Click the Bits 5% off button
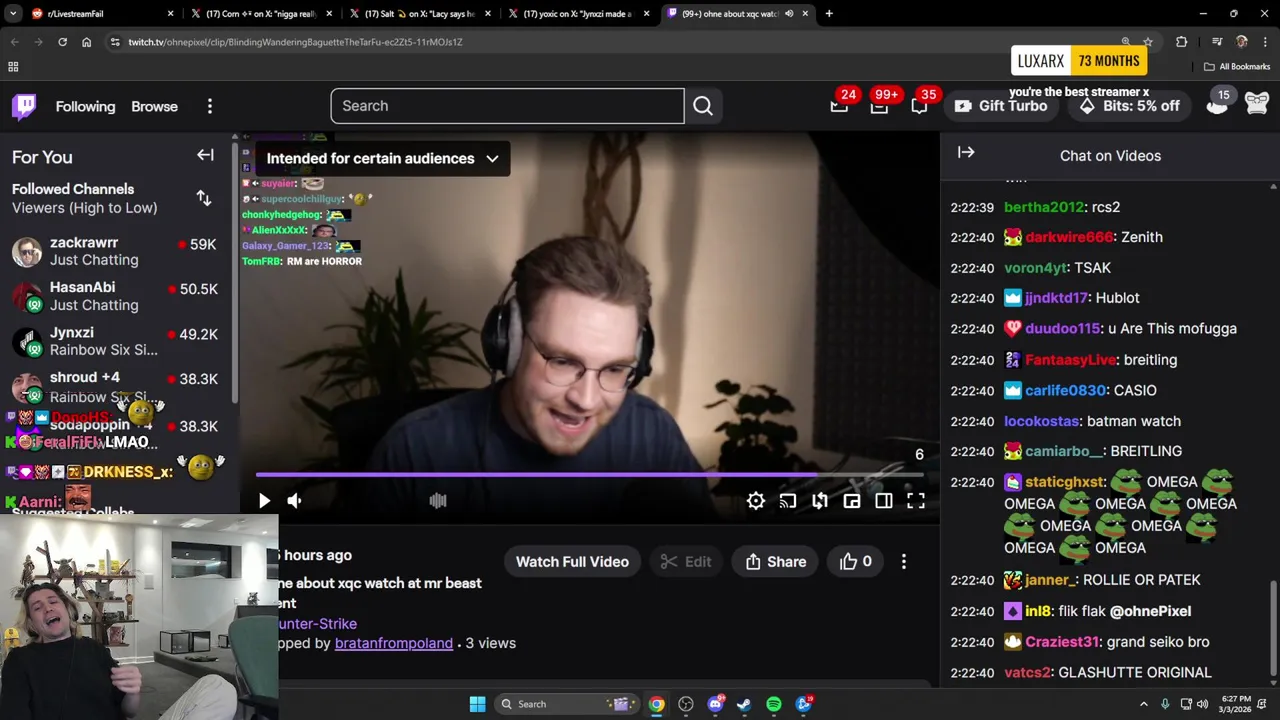1280x720 pixels. 1129,106
